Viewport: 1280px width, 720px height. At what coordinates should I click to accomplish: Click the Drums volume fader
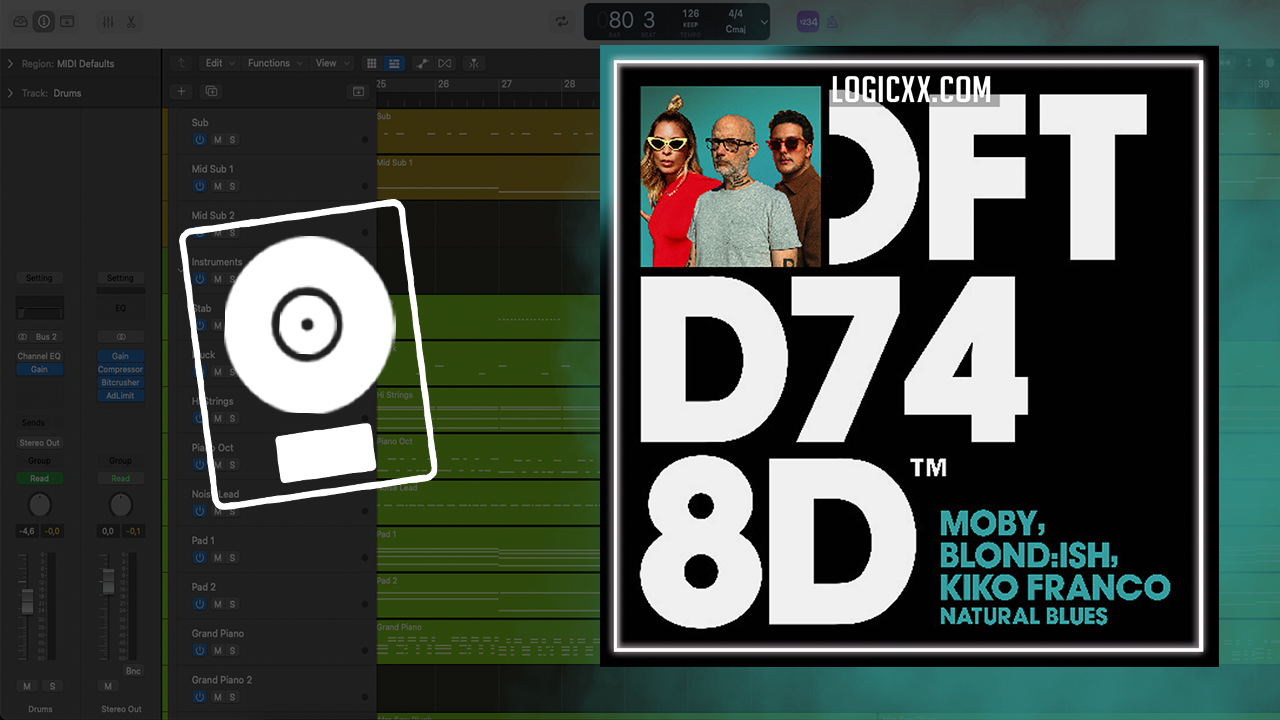tap(28, 602)
